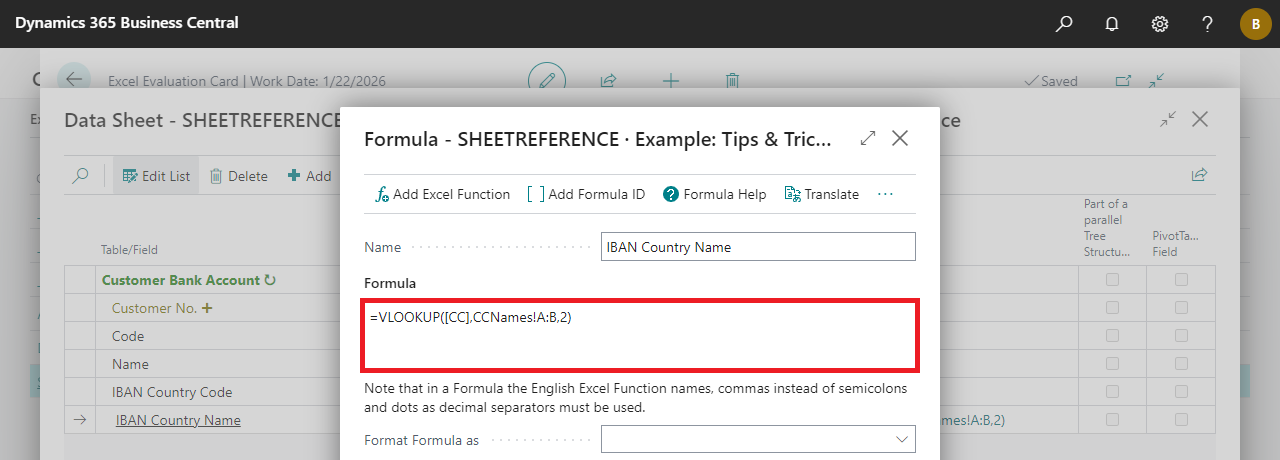Click the Translate action

(x=822, y=194)
